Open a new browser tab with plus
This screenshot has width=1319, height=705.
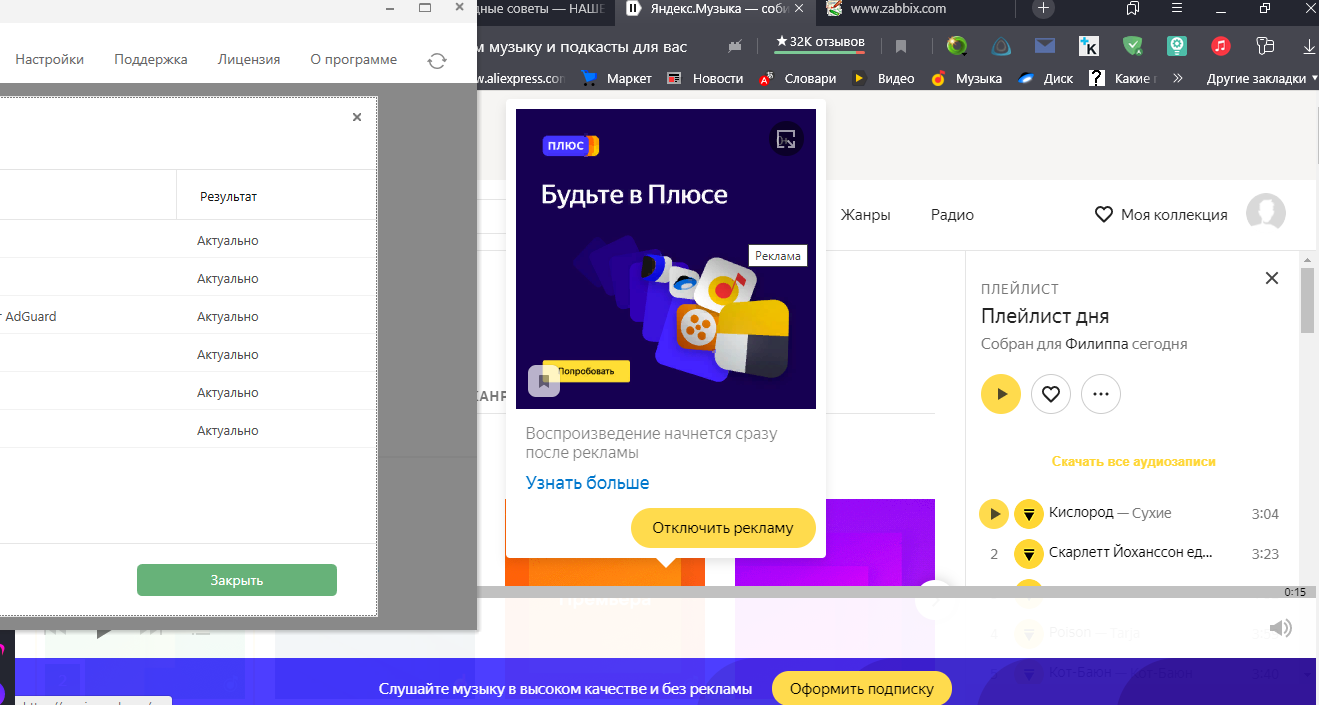tap(1043, 8)
